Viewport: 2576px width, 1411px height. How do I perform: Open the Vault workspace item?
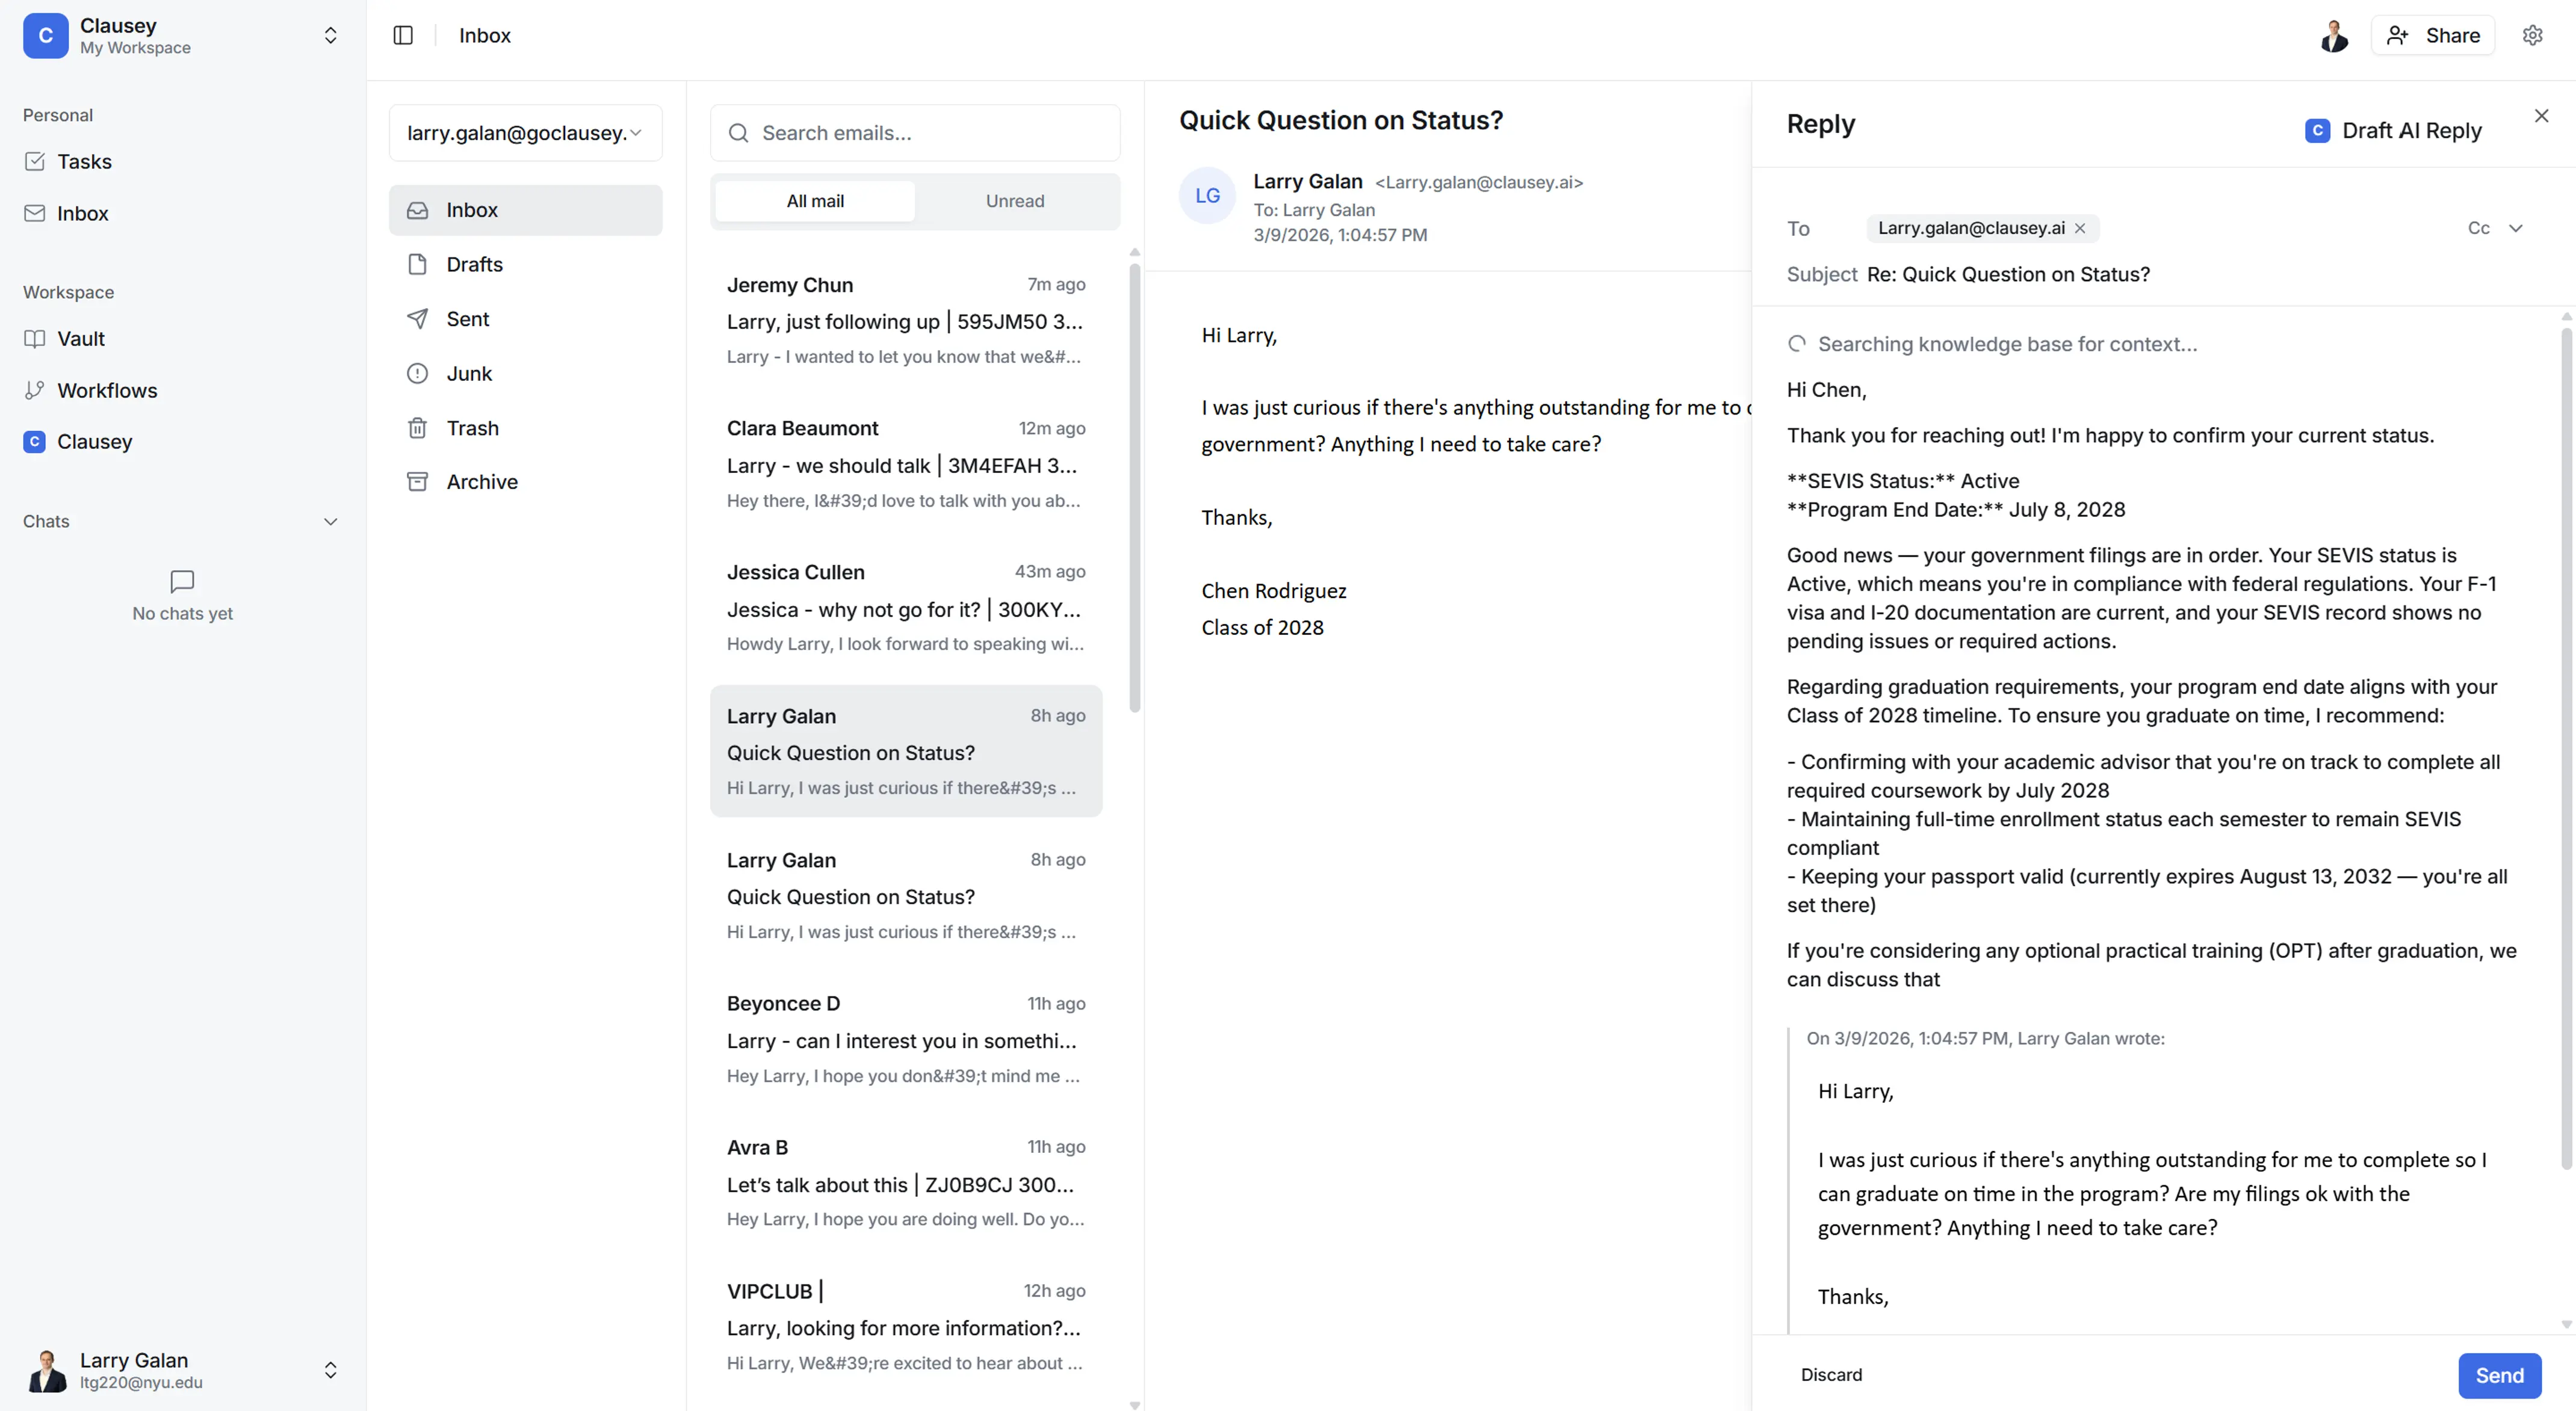80,338
